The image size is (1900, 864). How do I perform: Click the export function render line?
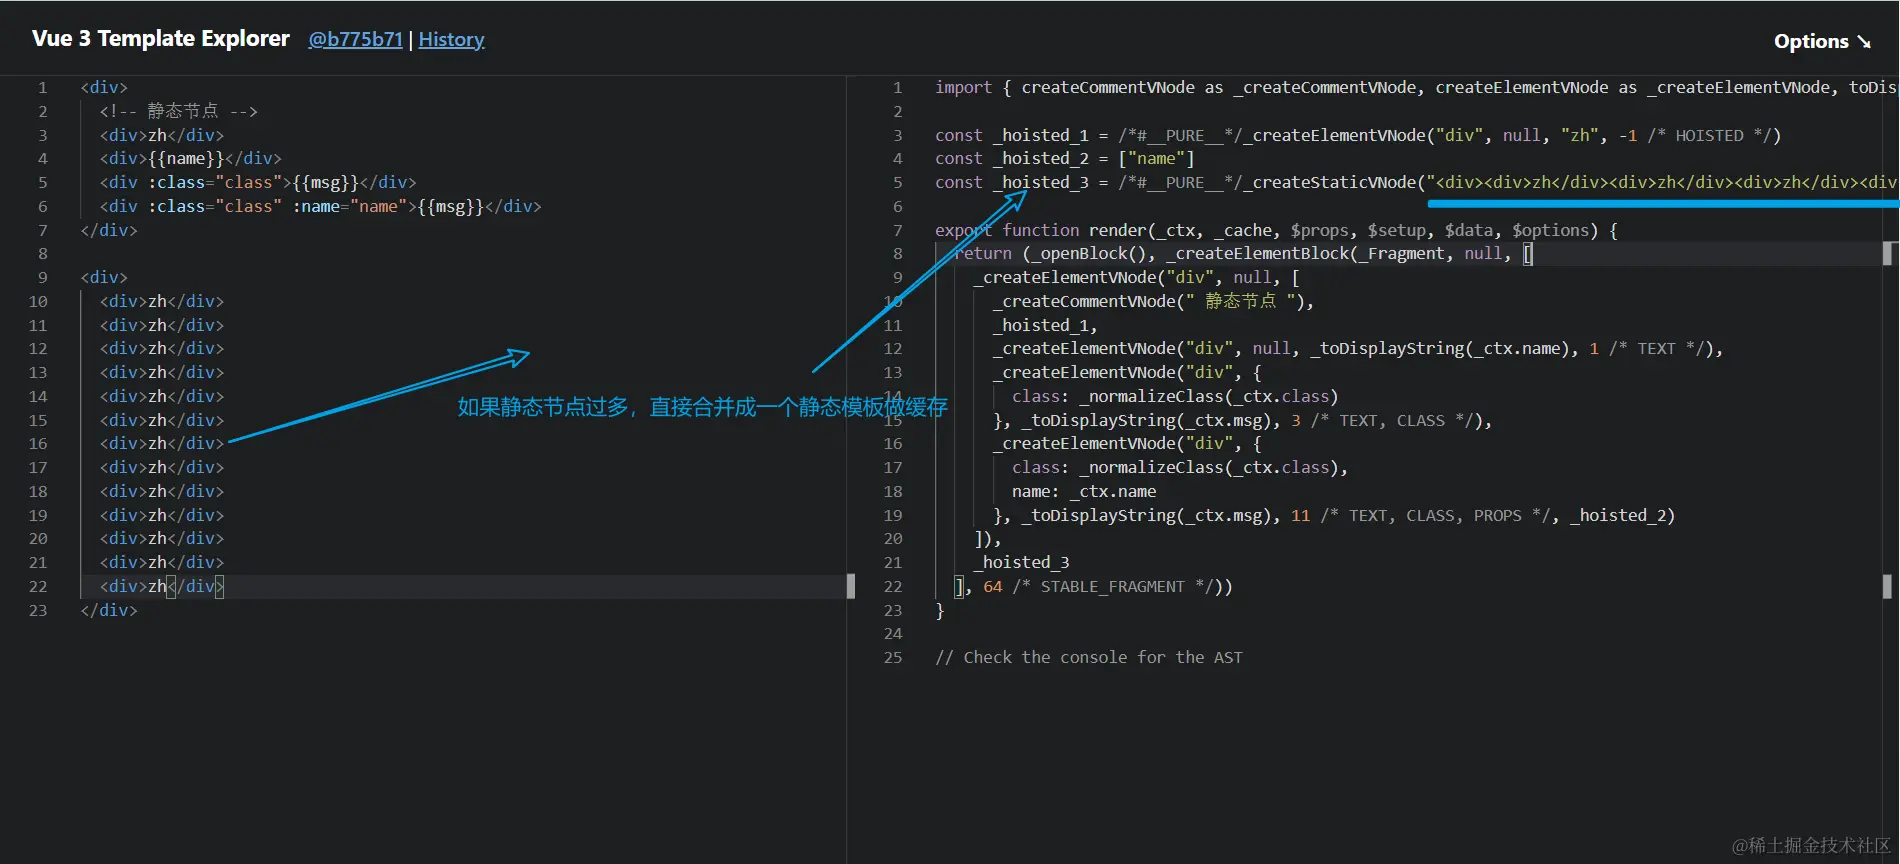pyautogui.click(x=1276, y=230)
